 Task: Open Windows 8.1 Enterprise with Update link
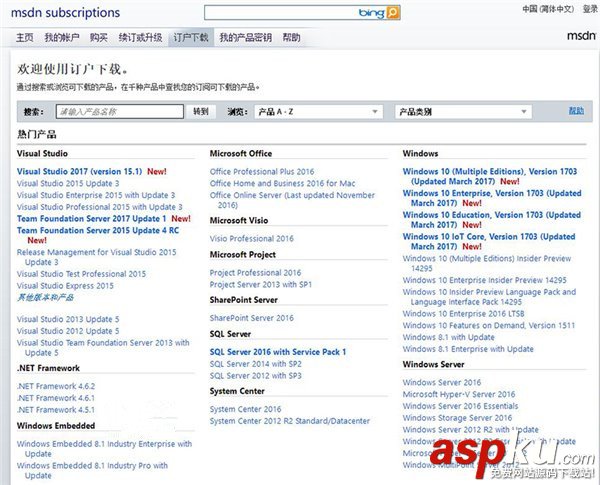click(468, 349)
